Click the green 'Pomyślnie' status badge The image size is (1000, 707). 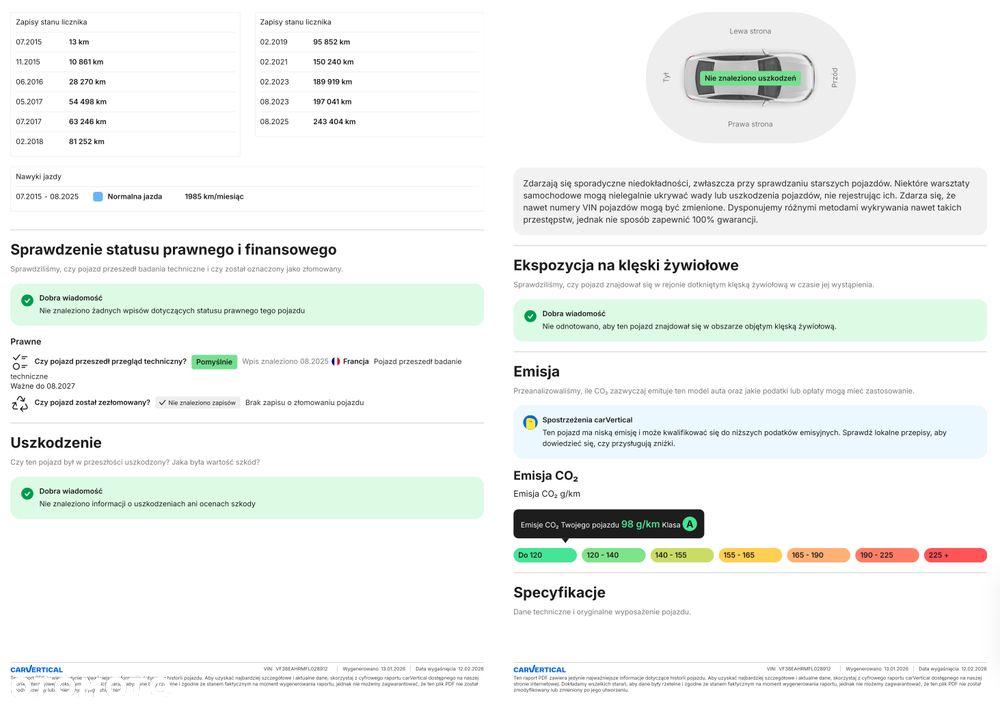215,361
